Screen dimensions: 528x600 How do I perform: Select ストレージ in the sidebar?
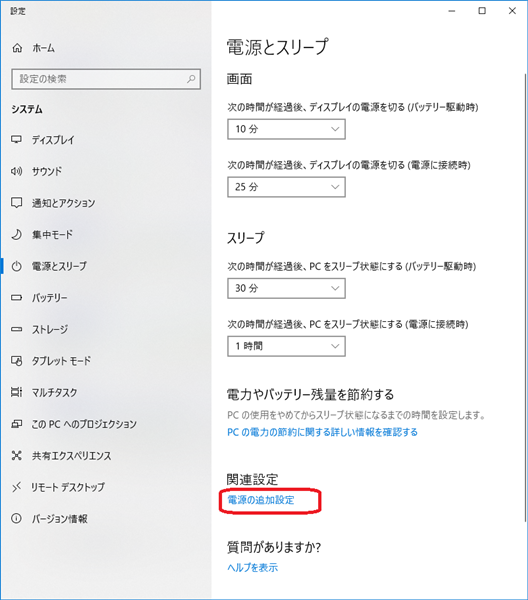50,329
